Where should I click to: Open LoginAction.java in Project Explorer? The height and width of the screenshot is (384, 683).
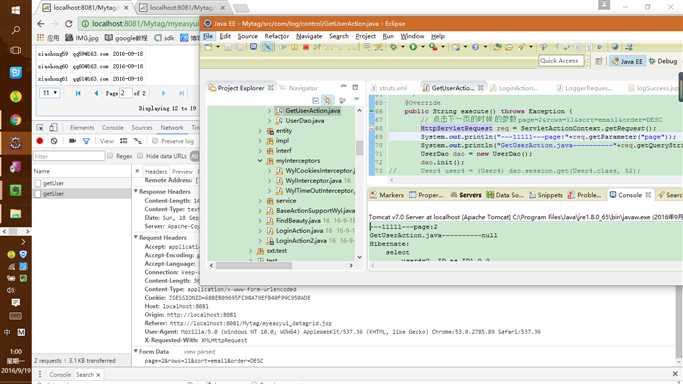(x=299, y=231)
